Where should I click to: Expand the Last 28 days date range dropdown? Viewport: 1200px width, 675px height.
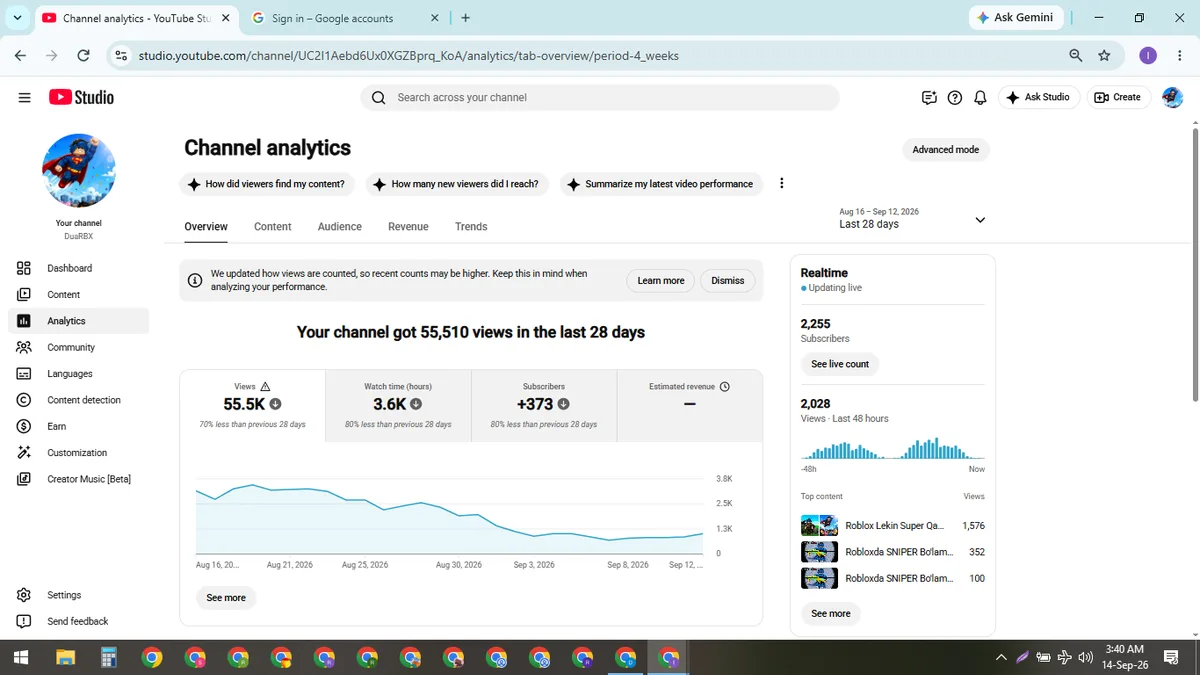point(912,219)
